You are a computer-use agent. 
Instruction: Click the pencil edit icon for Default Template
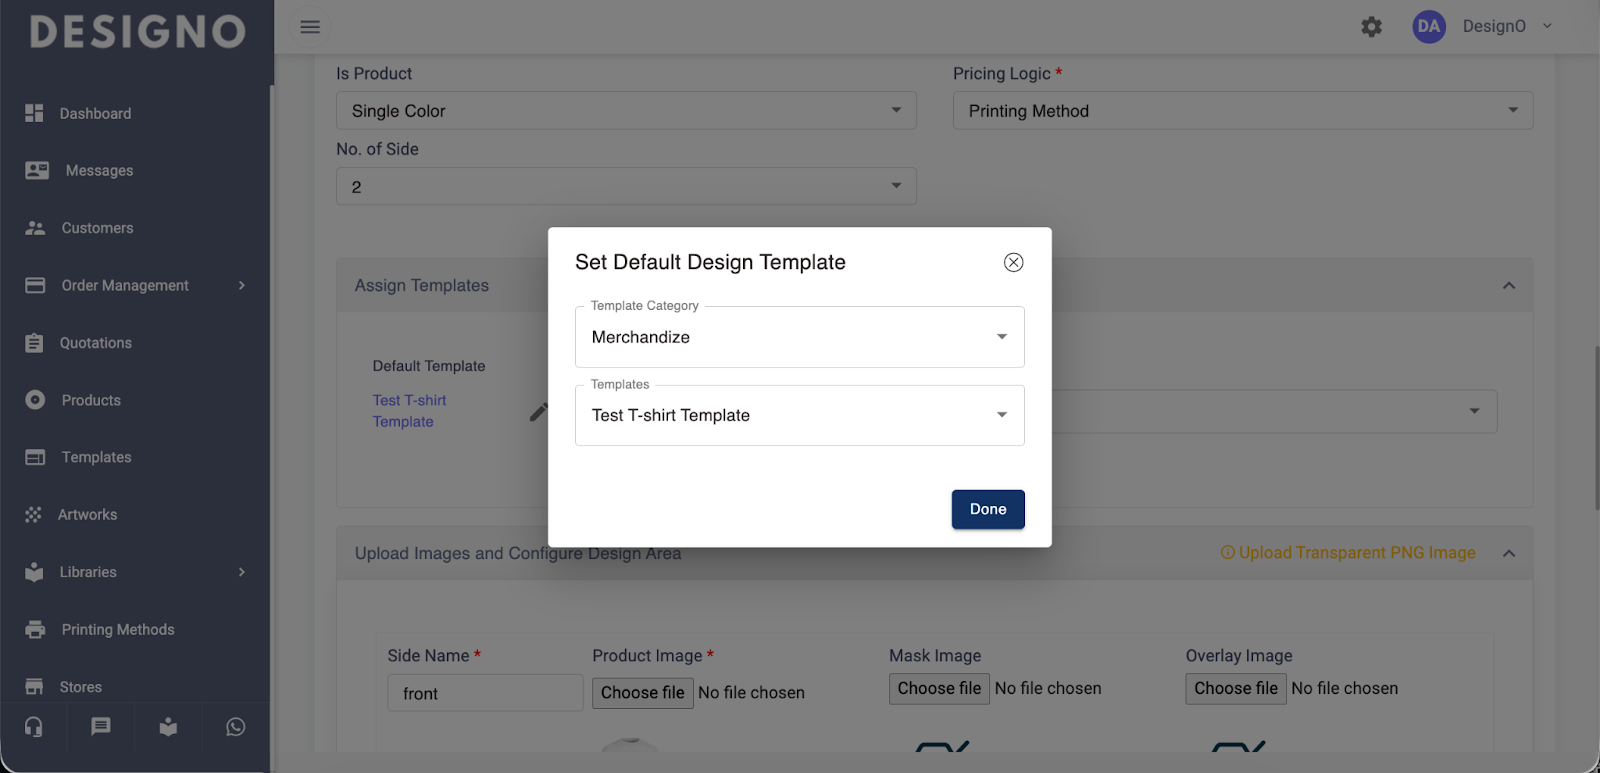point(538,412)
